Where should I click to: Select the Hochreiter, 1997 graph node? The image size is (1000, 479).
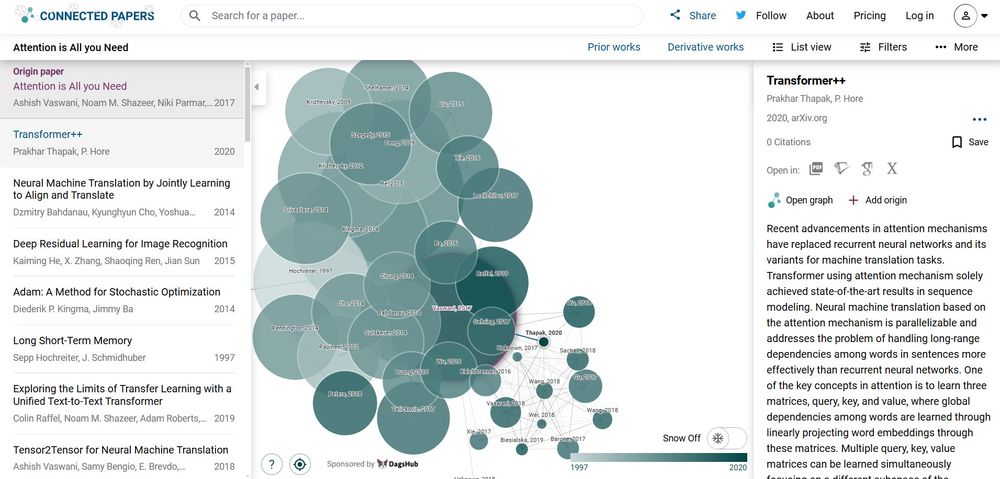click(x=311, y=278)
